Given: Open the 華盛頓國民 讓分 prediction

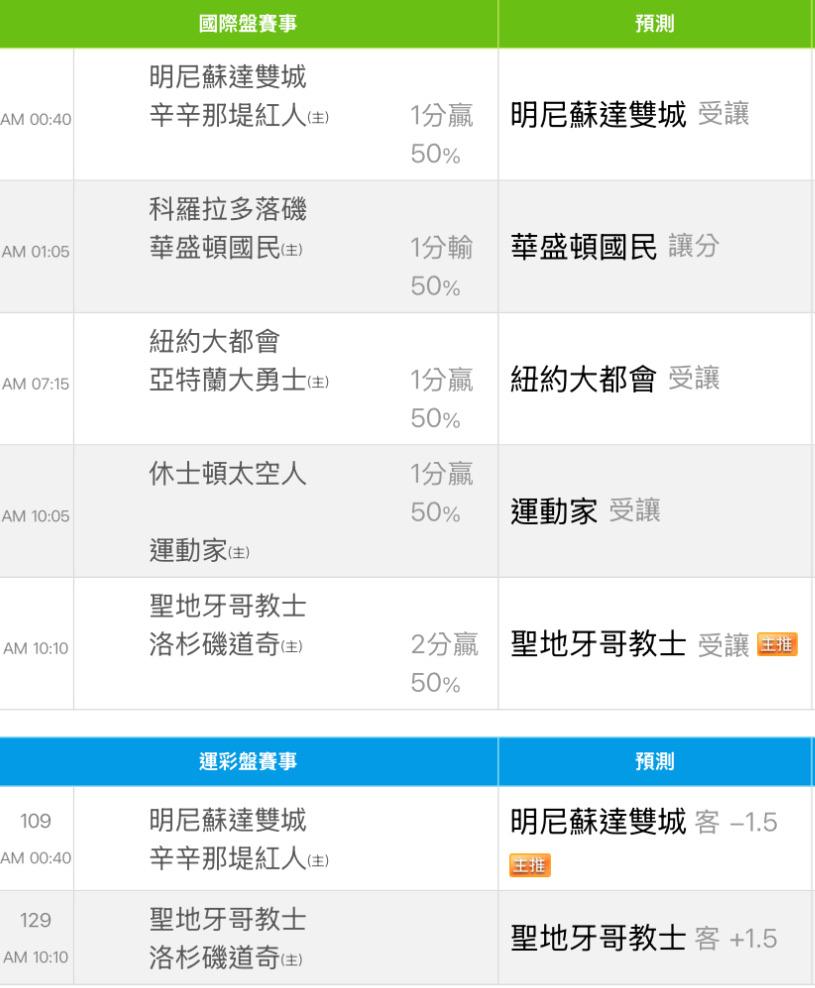Looking at the screenshot, I should [615, 246].
